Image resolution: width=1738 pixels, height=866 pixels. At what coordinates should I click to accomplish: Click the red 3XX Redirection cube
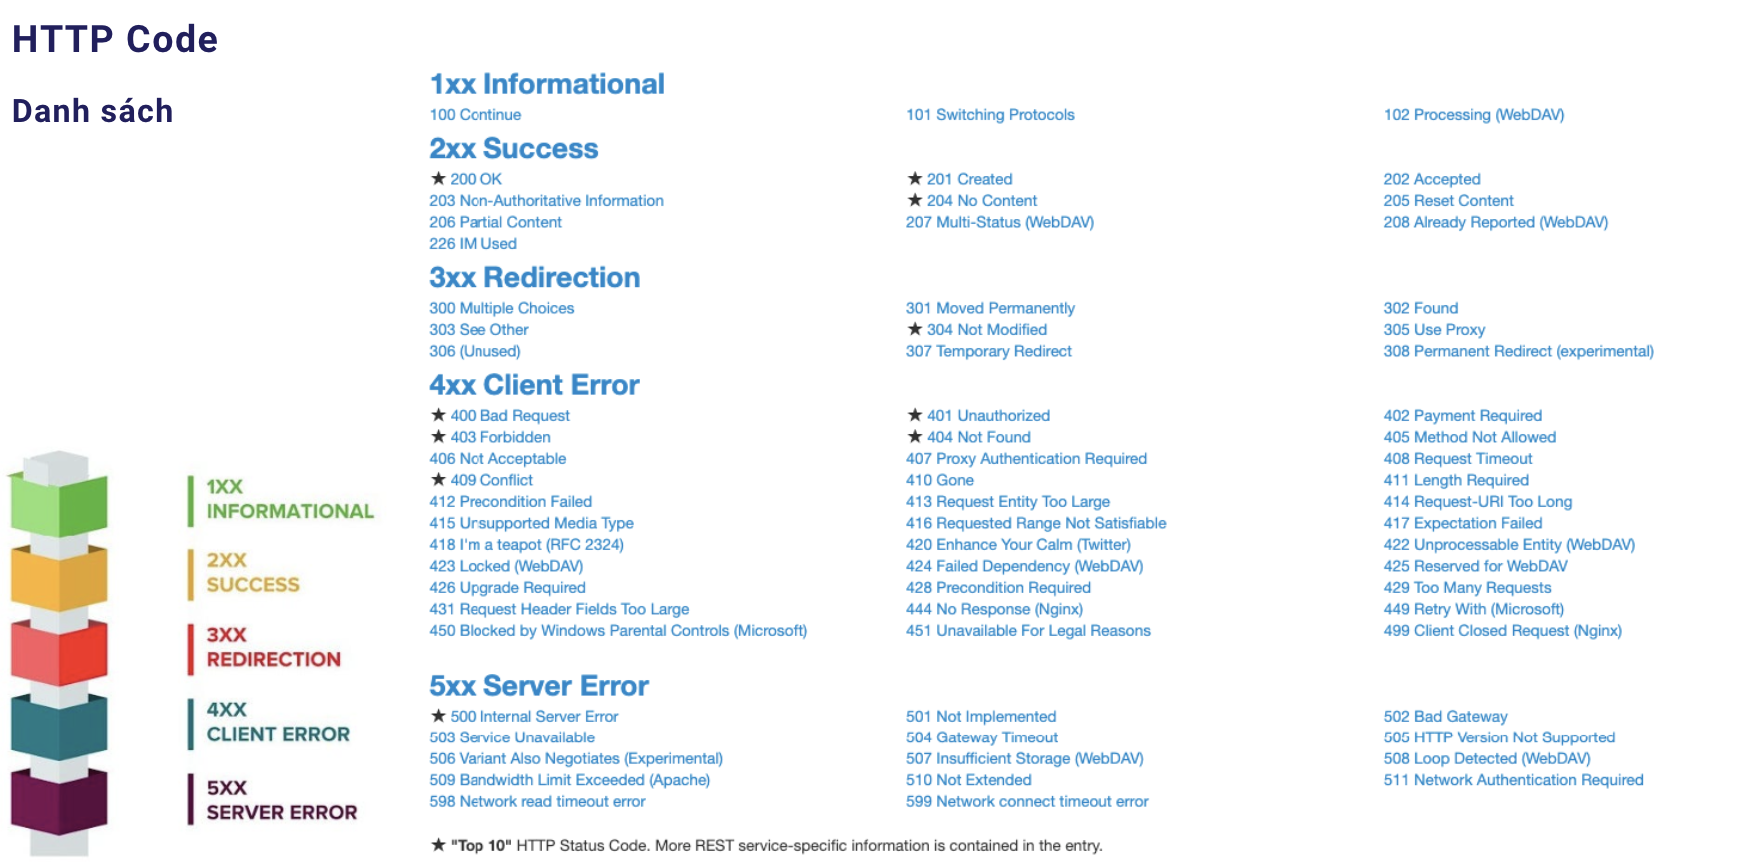point(59,651)
